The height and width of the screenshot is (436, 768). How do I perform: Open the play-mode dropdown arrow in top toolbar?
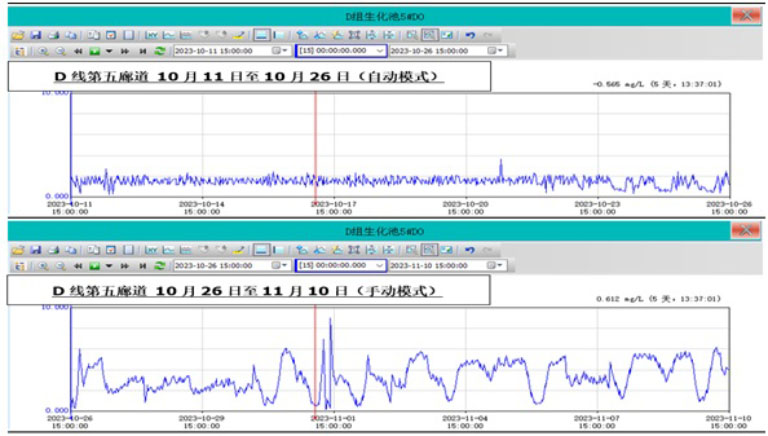click(x=109, y=51)
